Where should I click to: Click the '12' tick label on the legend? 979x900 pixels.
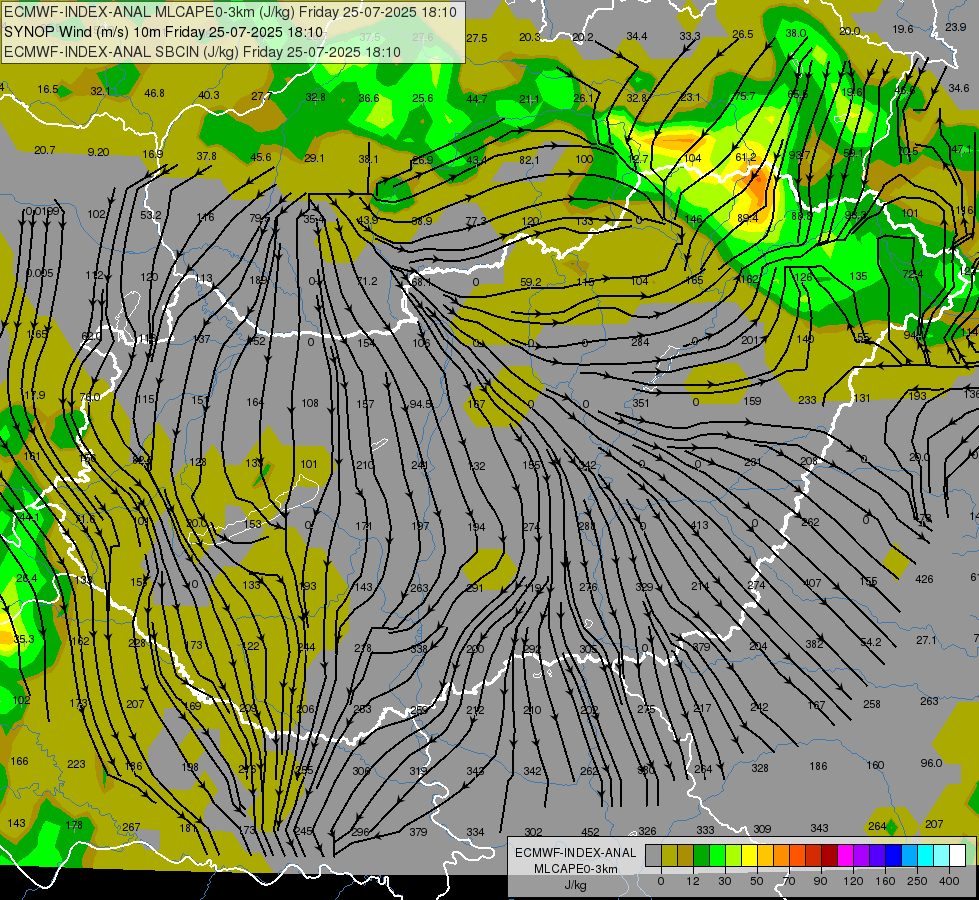tap(693, 881)
